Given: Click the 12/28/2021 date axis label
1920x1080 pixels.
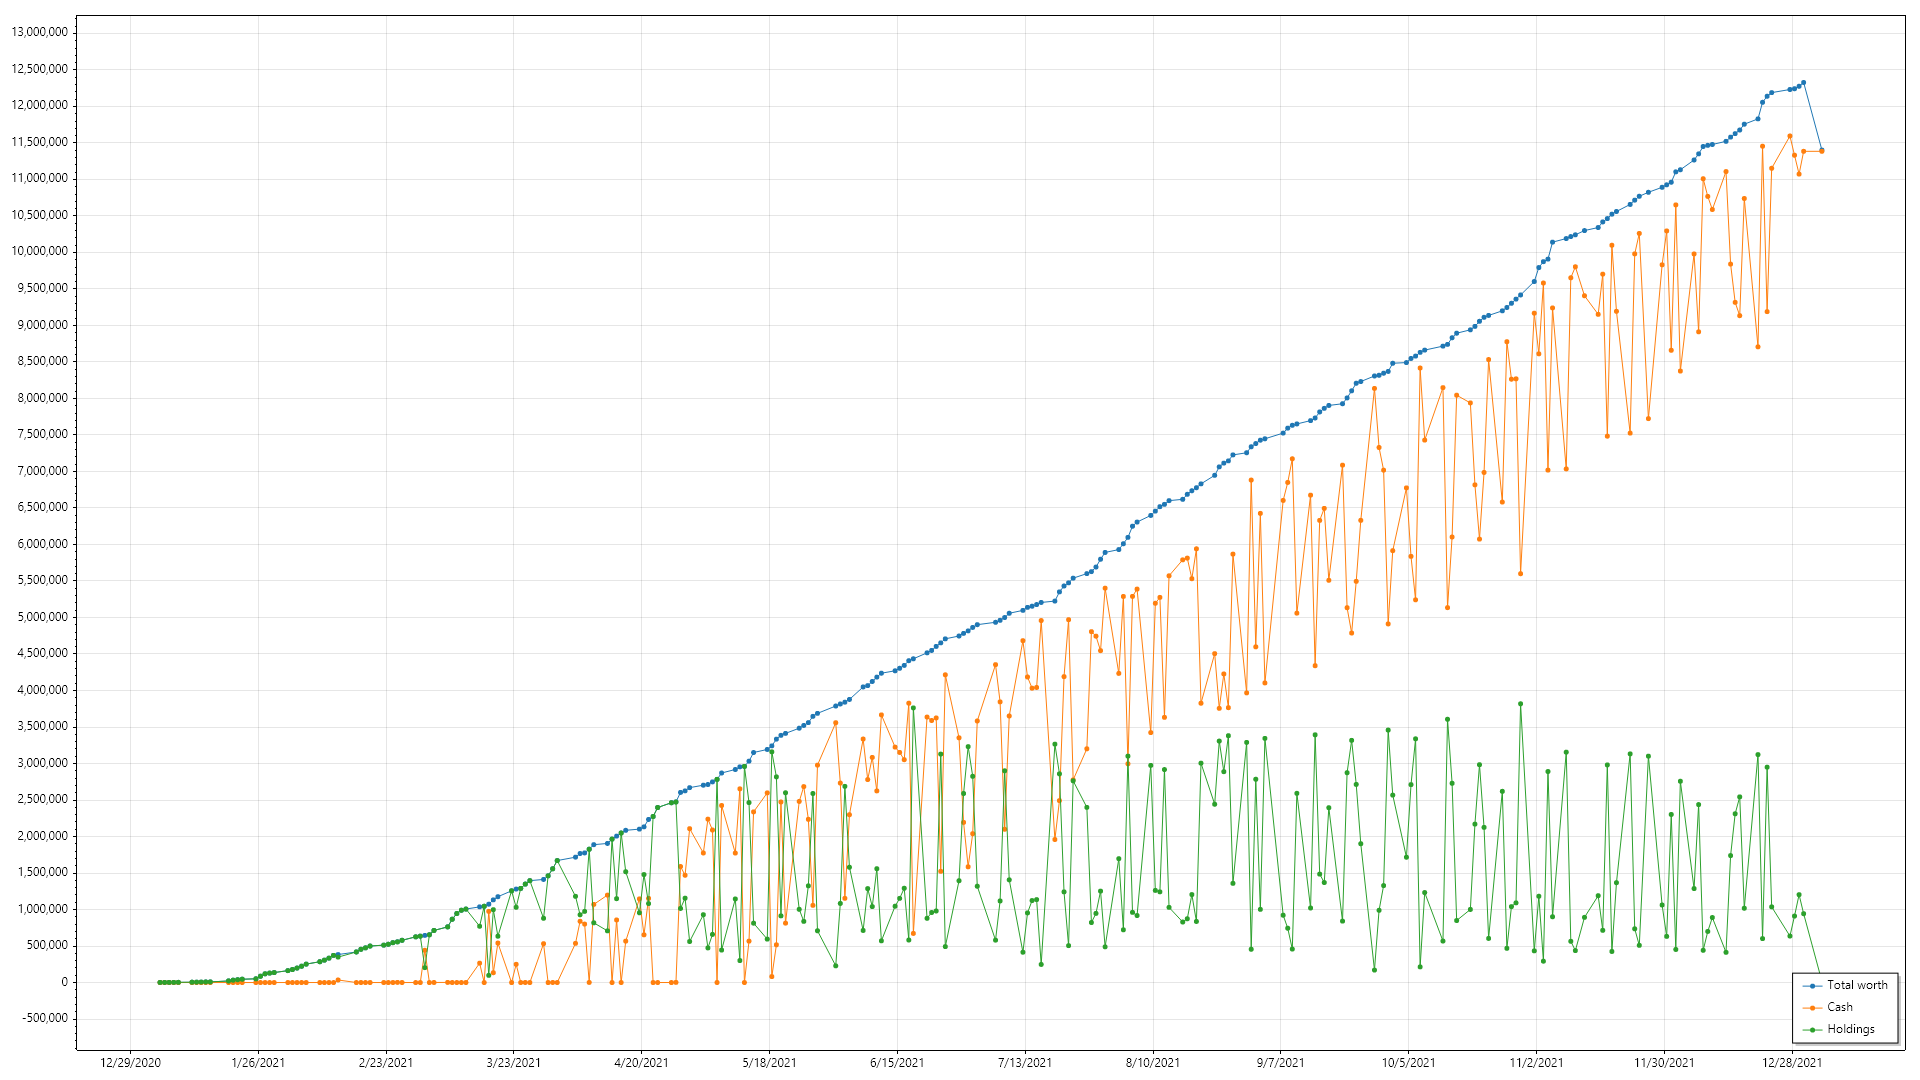Looking at the screenshot, I should (1792, 1063).
